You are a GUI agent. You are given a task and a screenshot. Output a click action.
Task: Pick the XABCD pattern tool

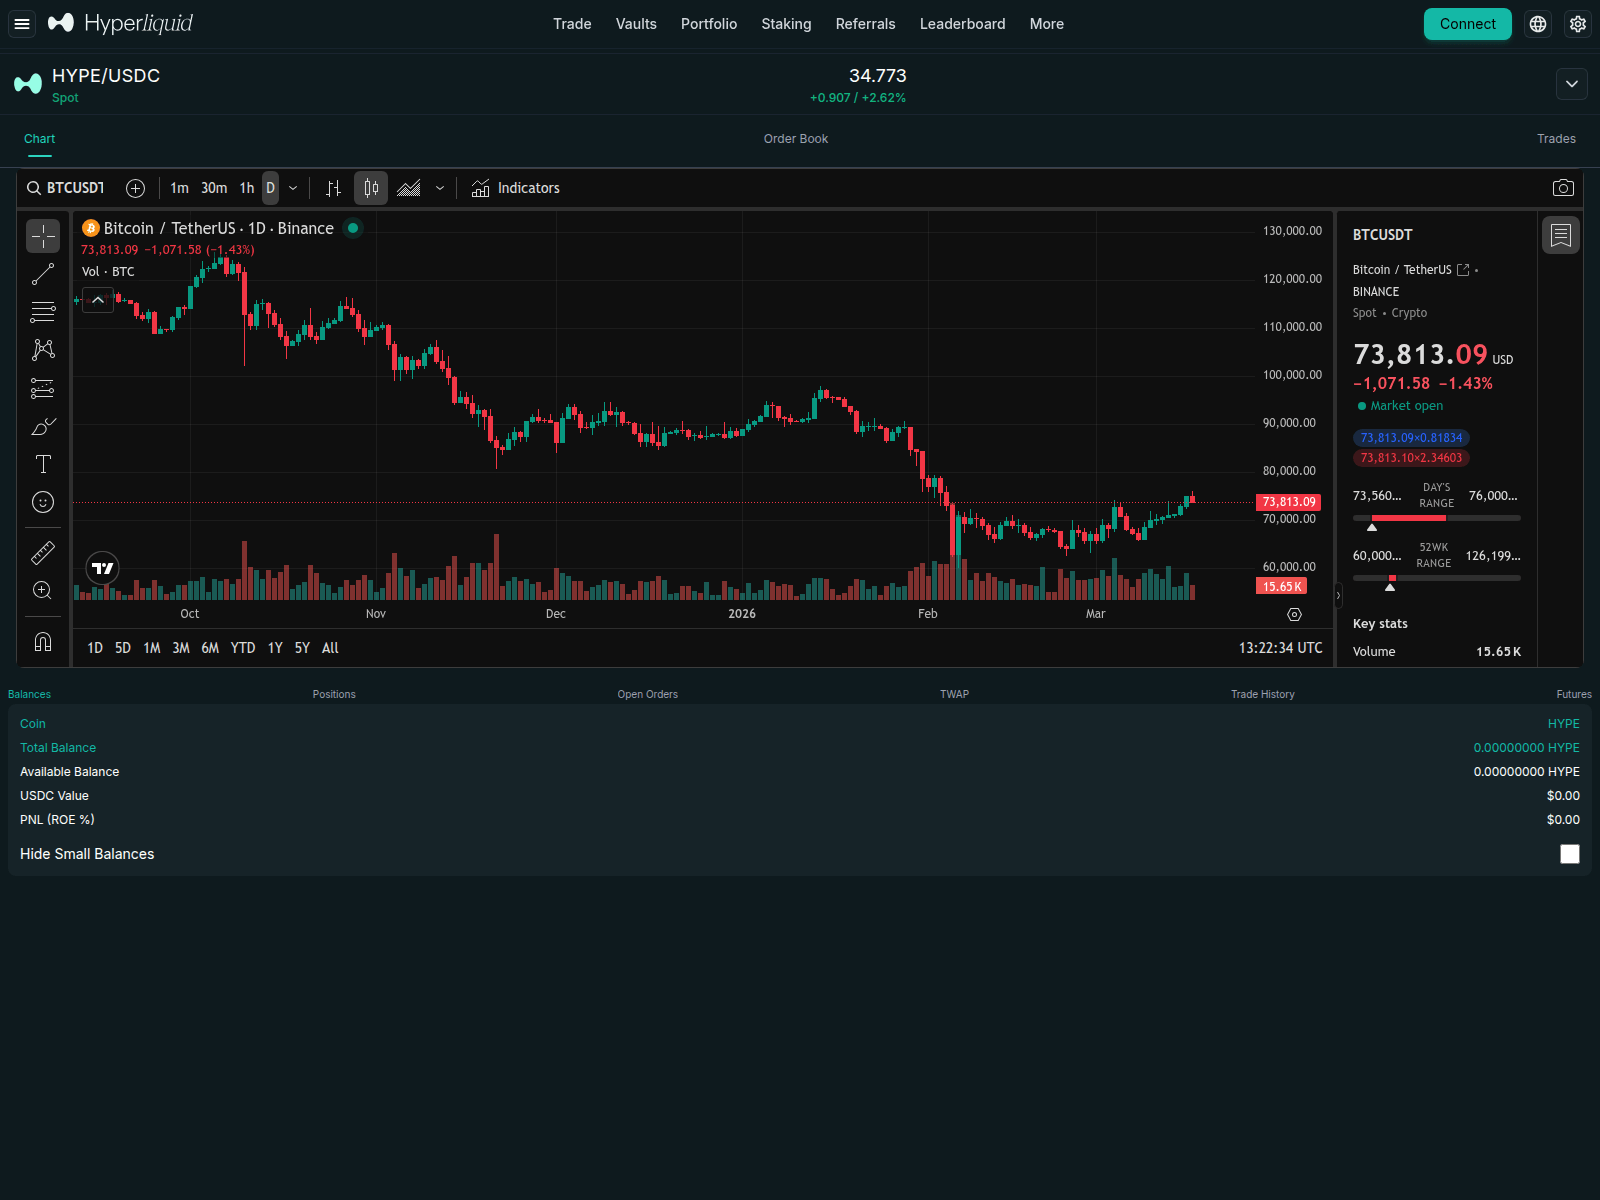(x=42, y=349)
